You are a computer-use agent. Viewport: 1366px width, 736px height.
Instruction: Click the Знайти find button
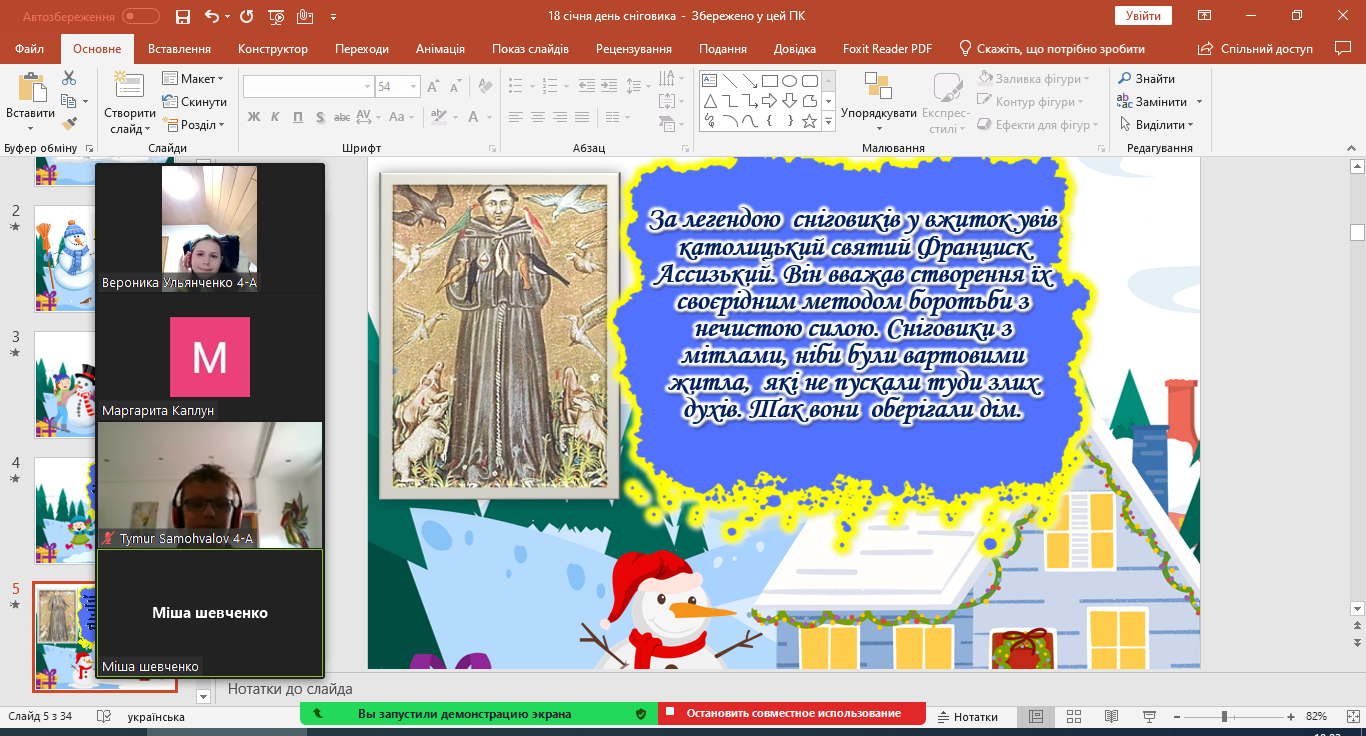pyautogui.click(x=1147, y=79)
